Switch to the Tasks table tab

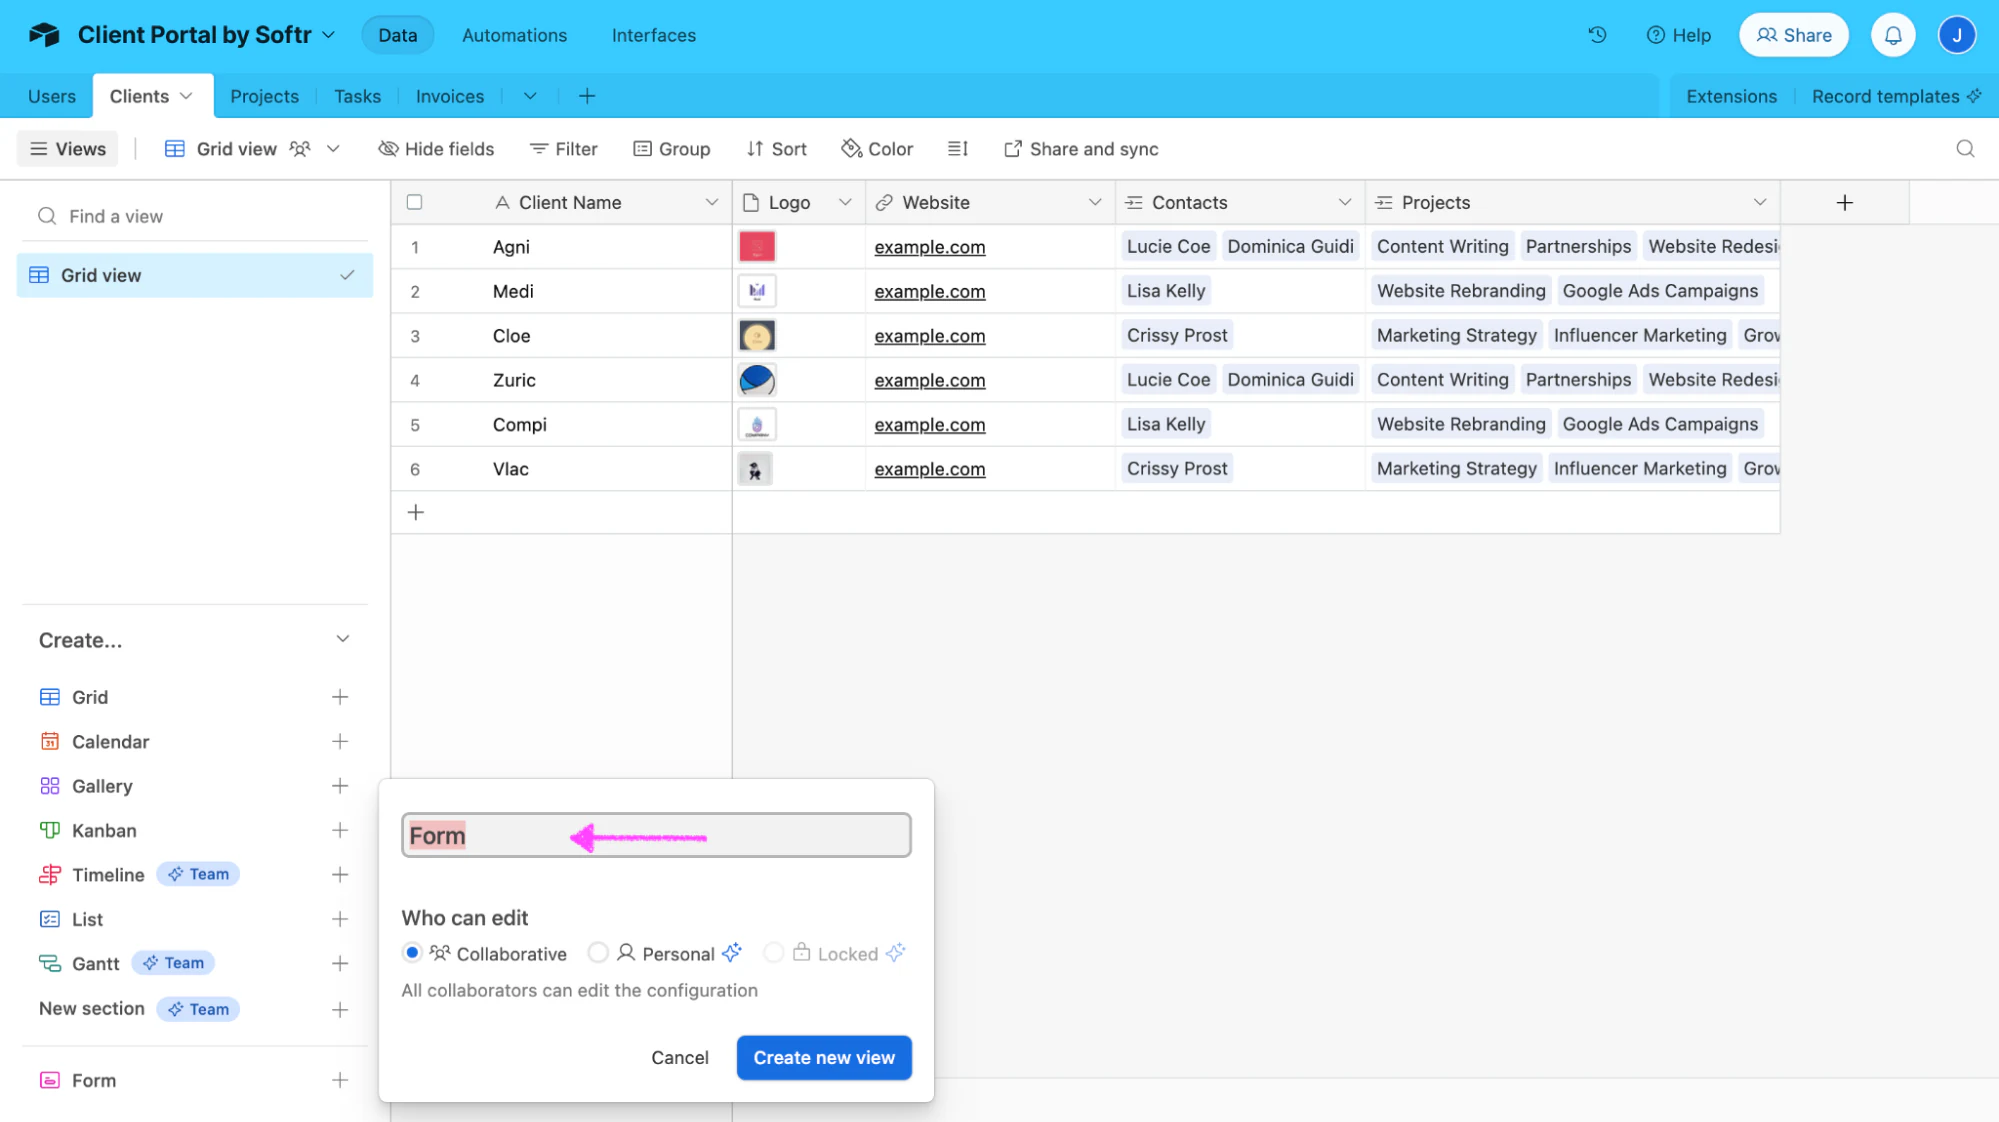[x=357, y=96]
